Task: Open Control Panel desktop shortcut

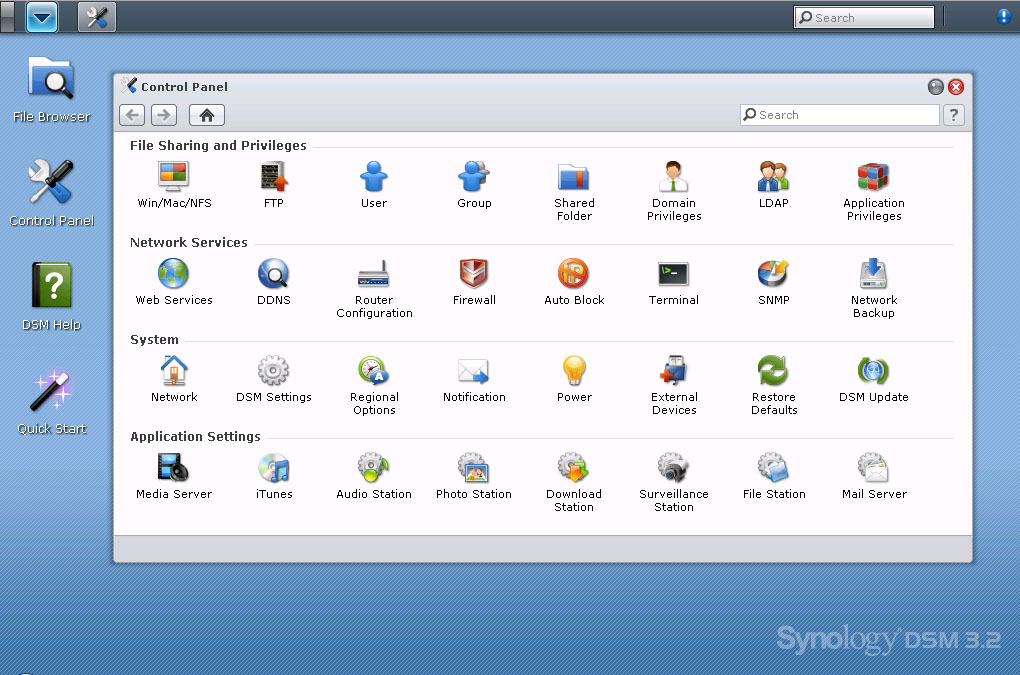Action: (x=51, y=192)
